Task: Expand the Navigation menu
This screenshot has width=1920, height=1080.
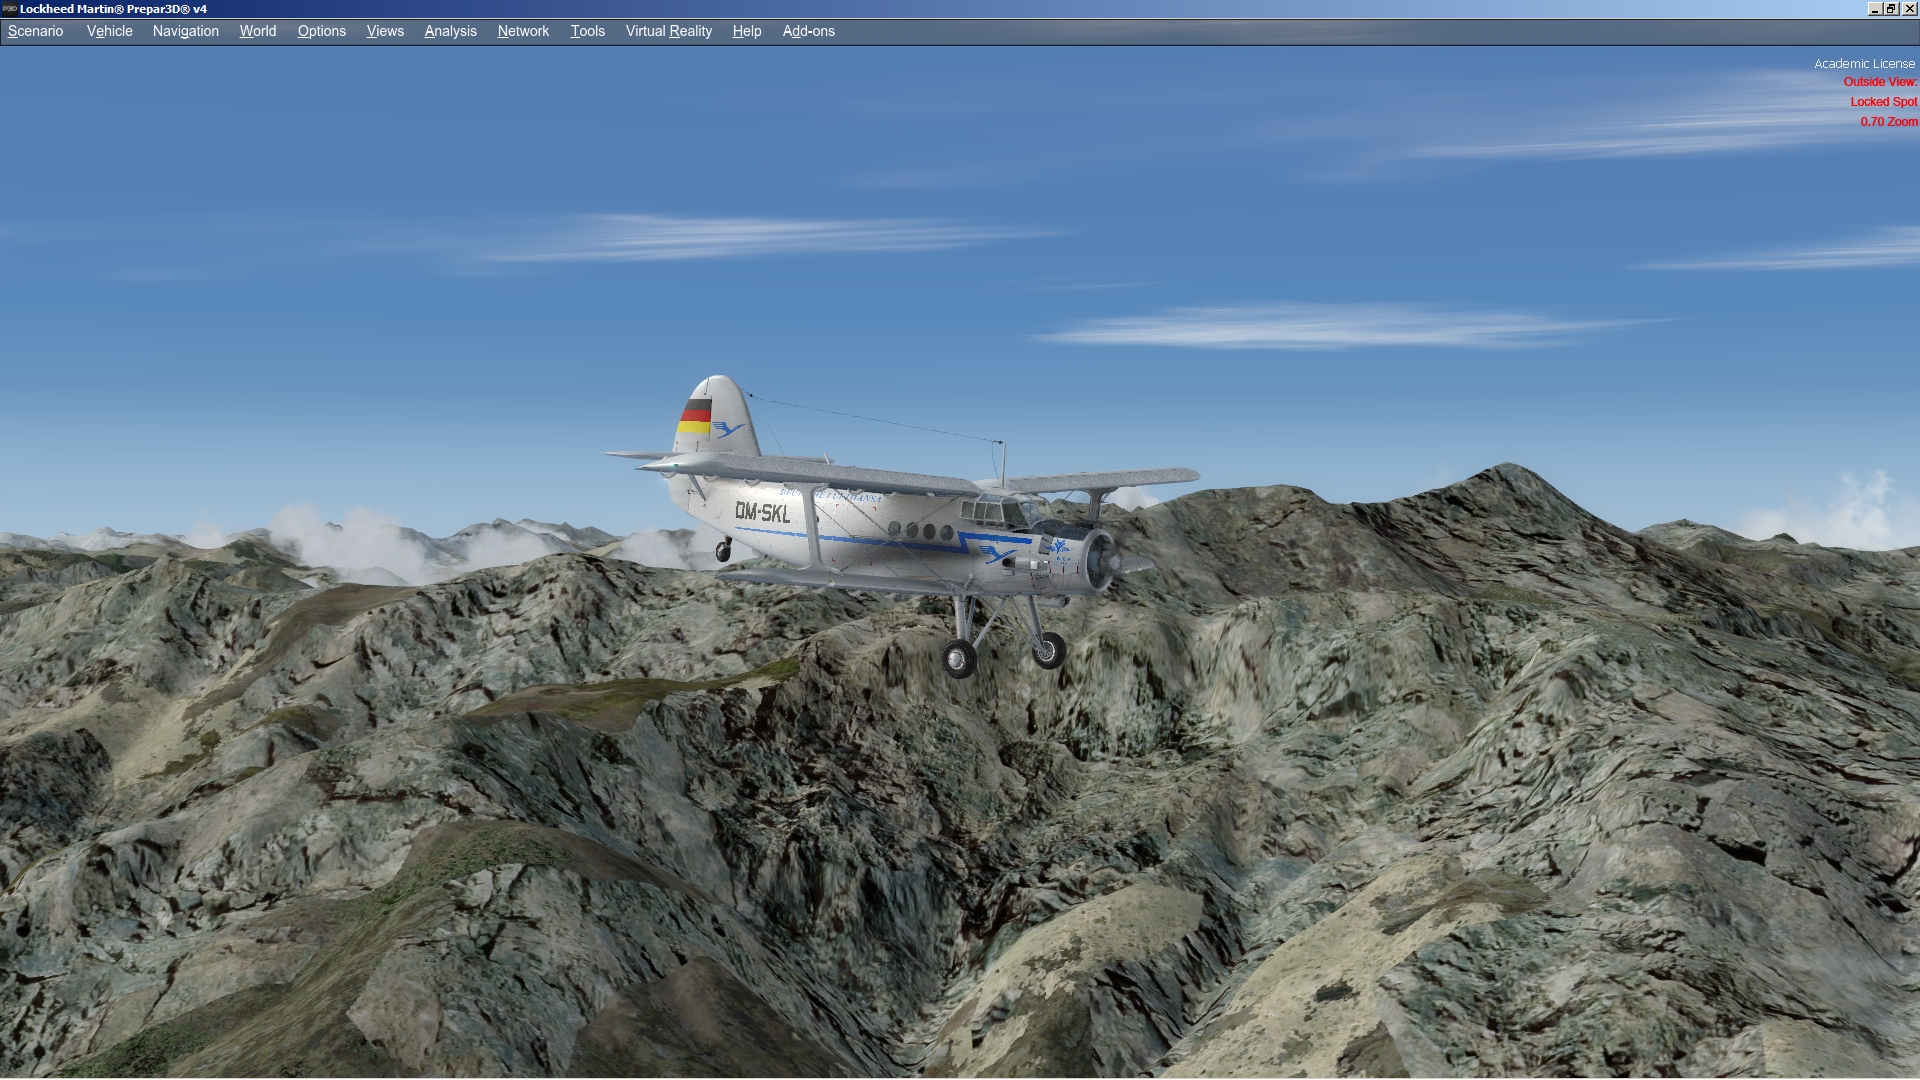Action: 185,31
